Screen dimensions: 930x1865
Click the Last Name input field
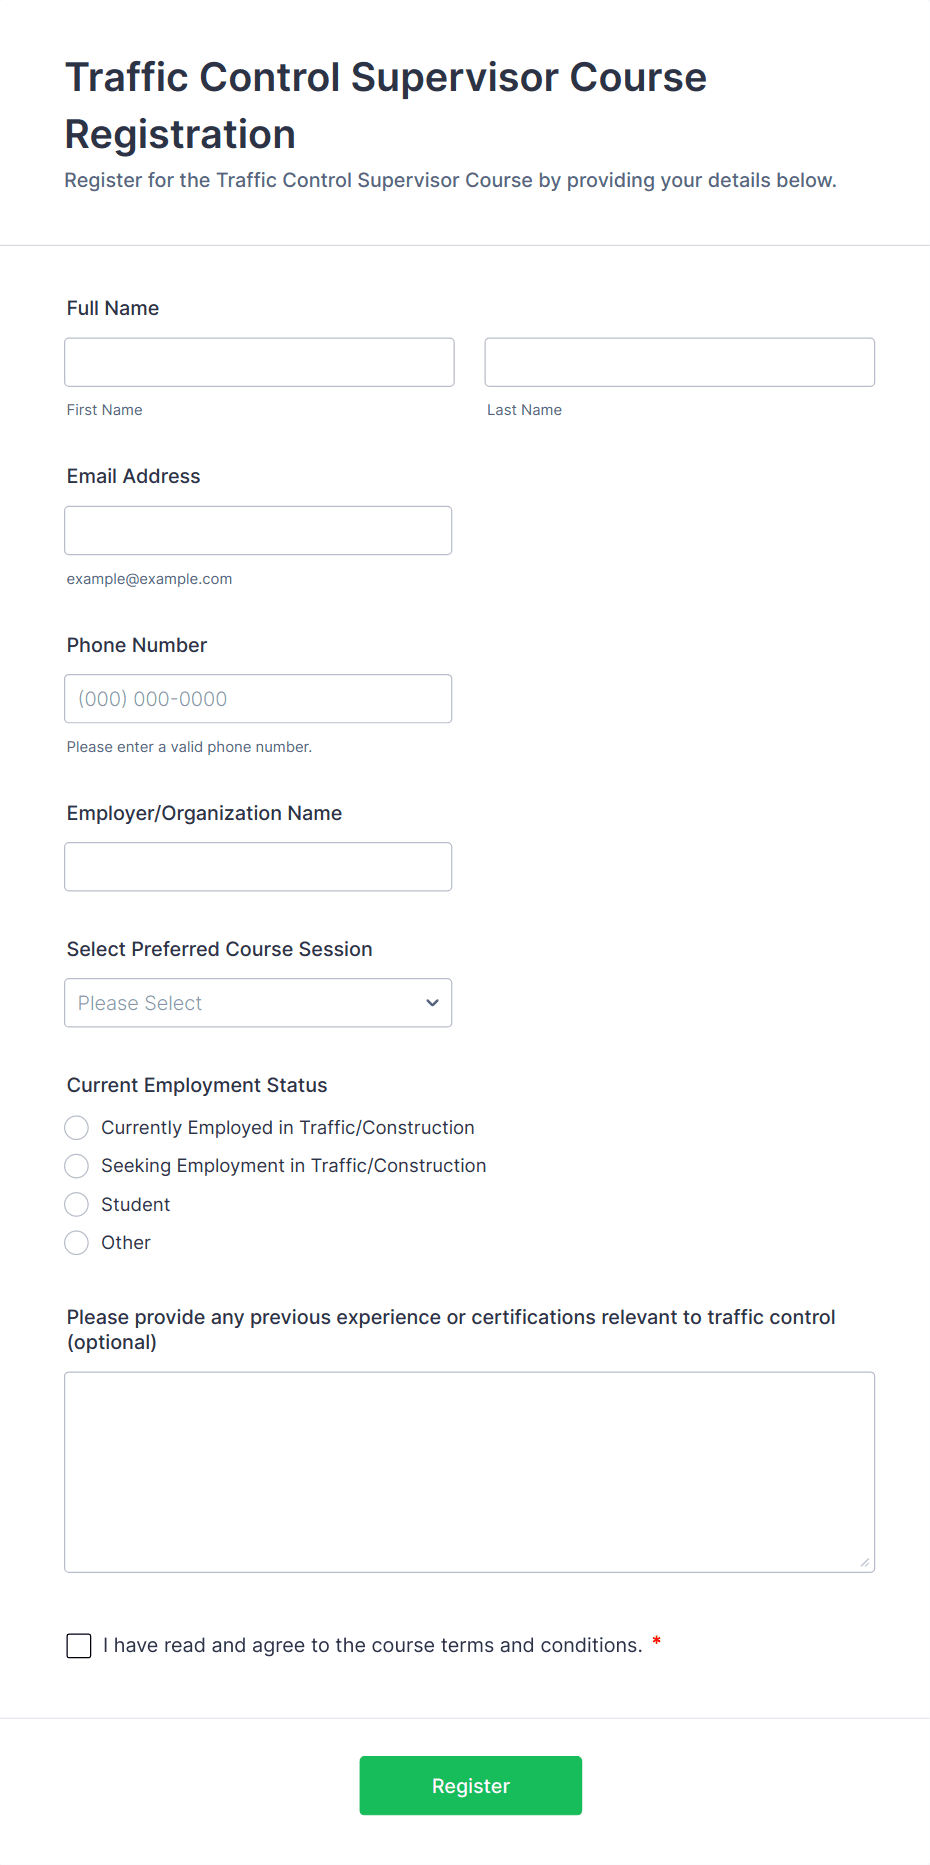(x=679, y=362)
